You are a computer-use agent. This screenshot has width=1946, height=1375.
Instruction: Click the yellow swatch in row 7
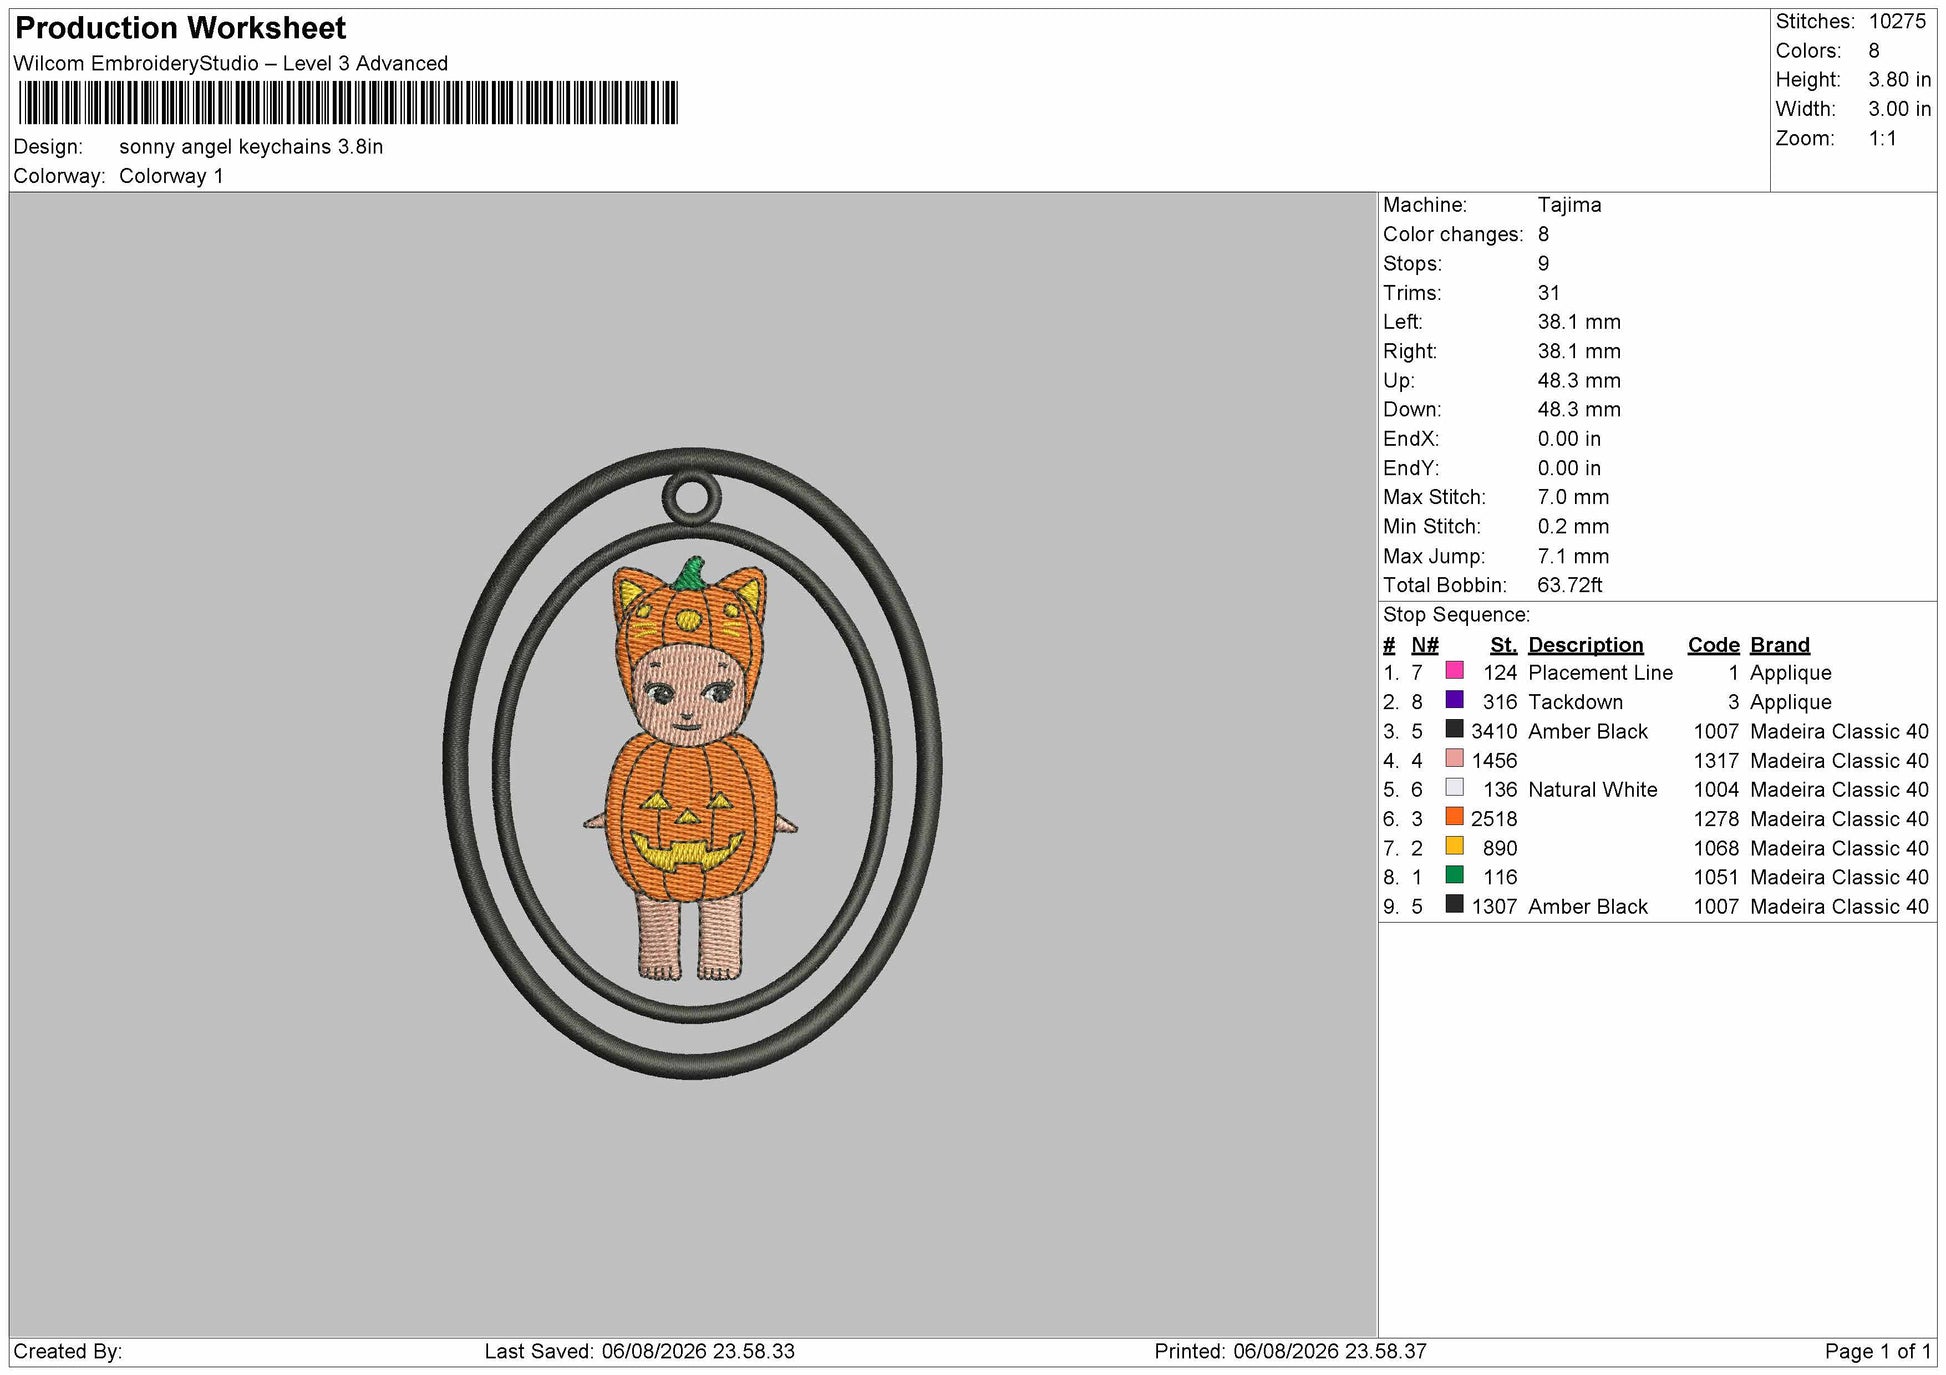click(1454, 846)
